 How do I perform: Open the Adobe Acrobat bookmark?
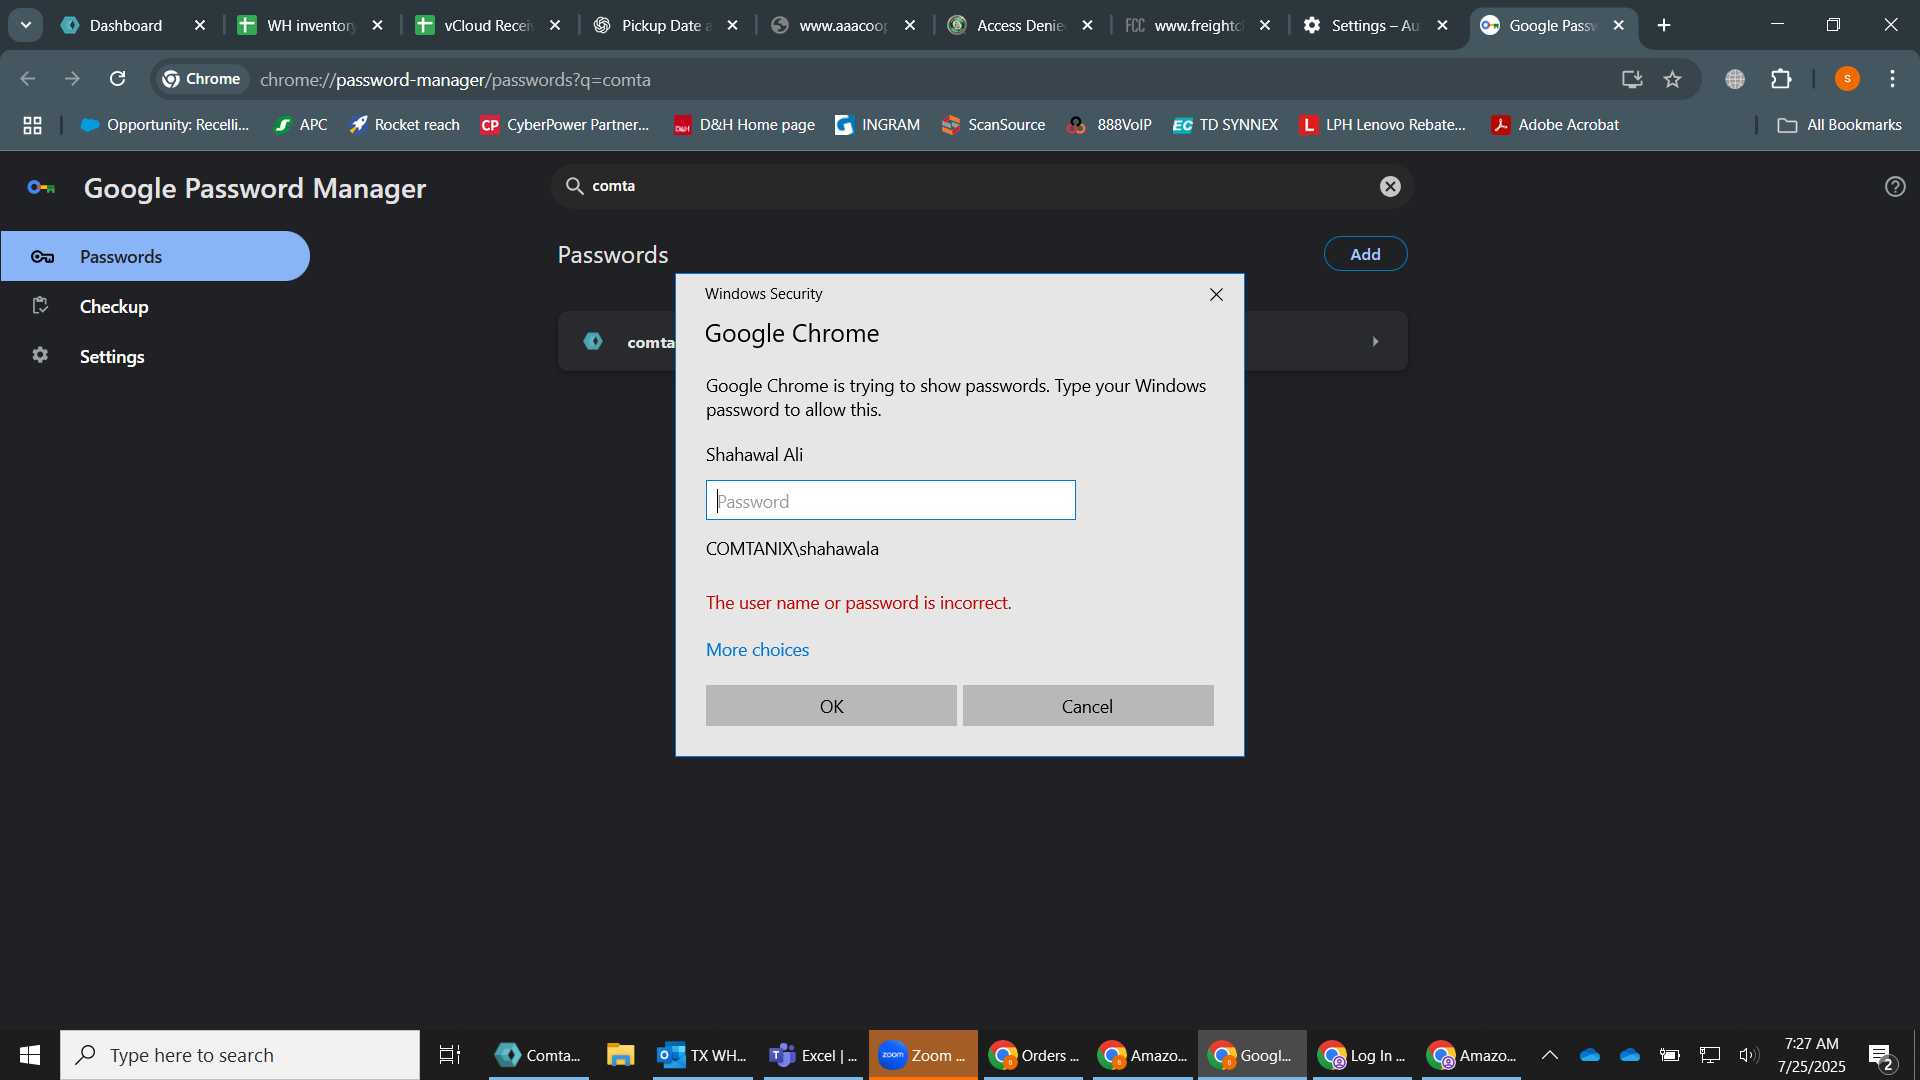pyautogui.click(x=1555, y=125)
